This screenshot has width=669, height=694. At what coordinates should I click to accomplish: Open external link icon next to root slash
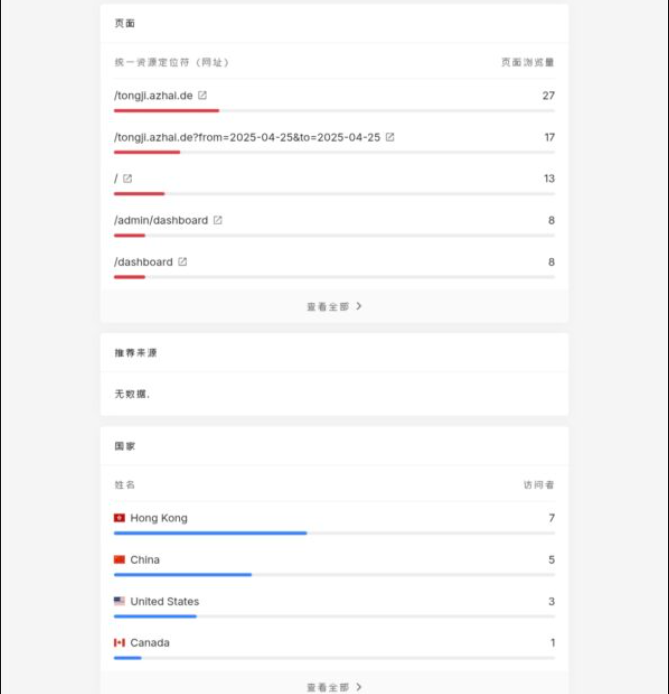pos(127,178)
